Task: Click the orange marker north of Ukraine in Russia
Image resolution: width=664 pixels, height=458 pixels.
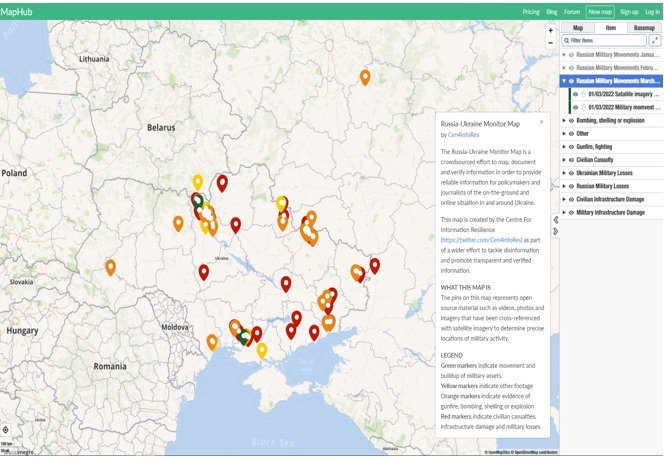Action: point(365,77)
